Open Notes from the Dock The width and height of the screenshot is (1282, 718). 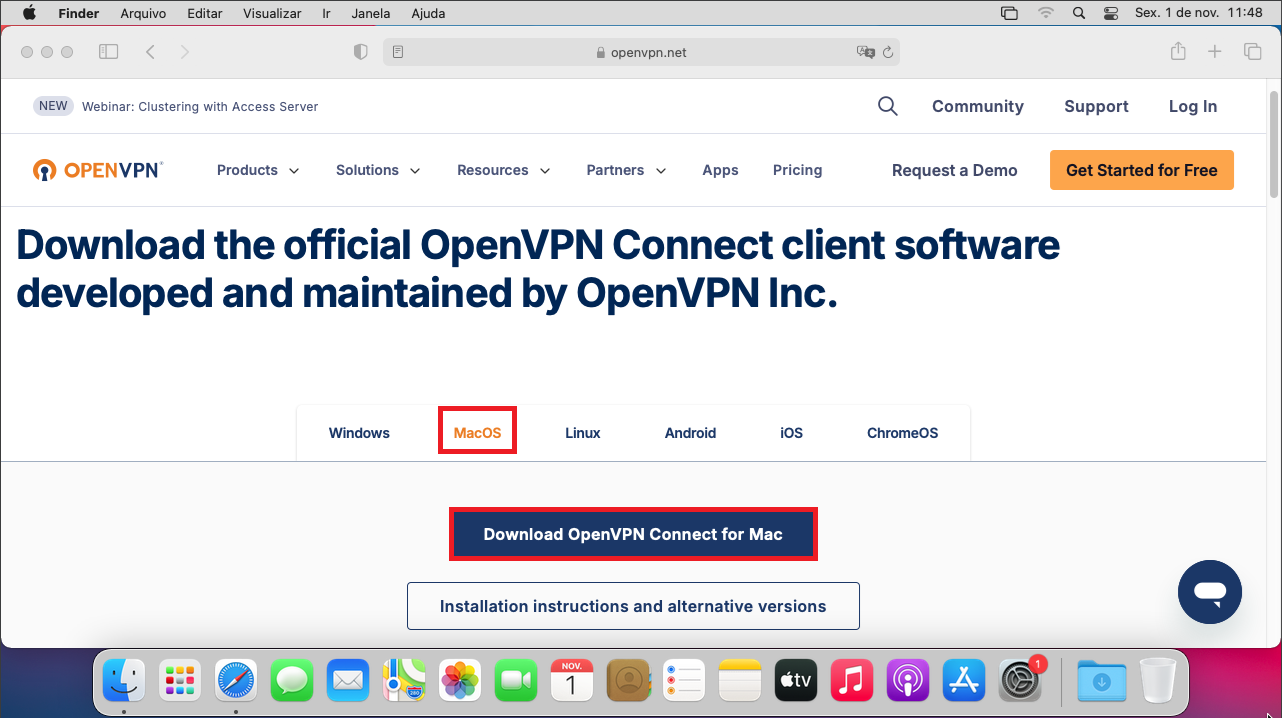coord(740,681)
